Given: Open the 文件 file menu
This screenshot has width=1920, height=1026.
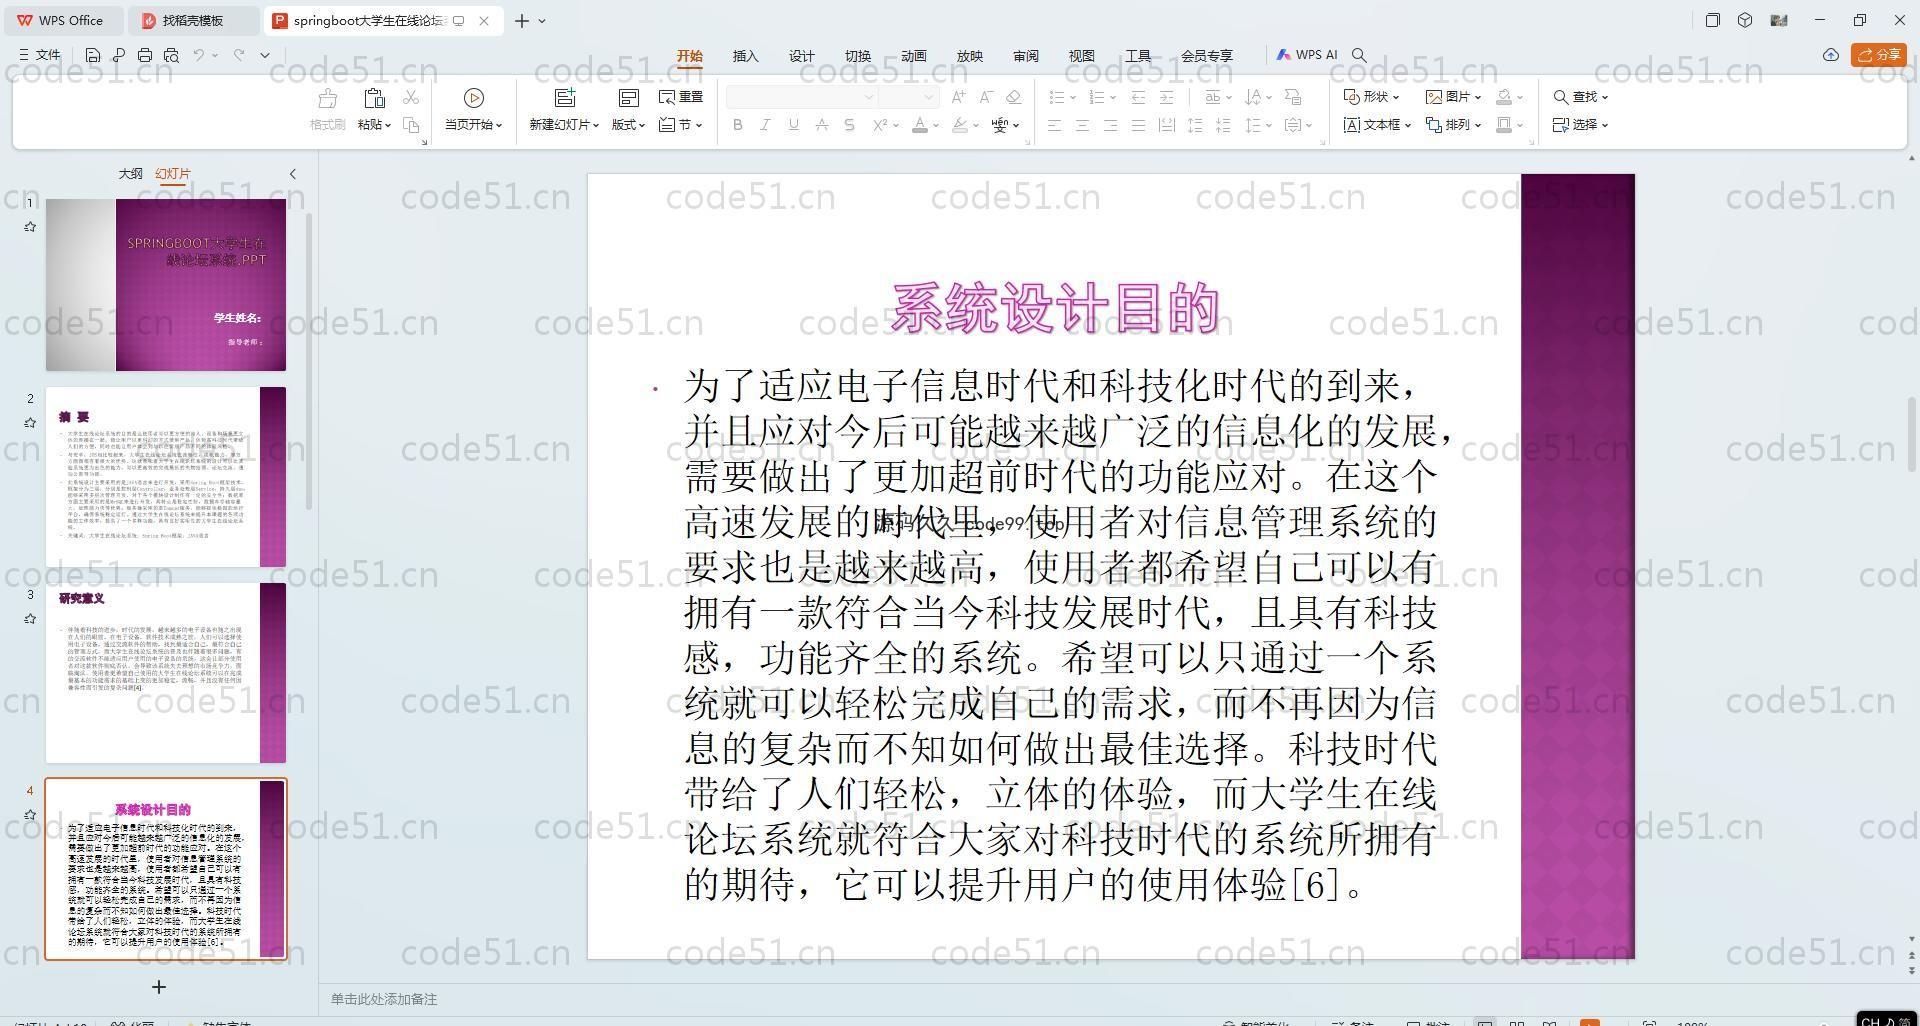Looking at the screenshot, I should click(x=40, y=55).
